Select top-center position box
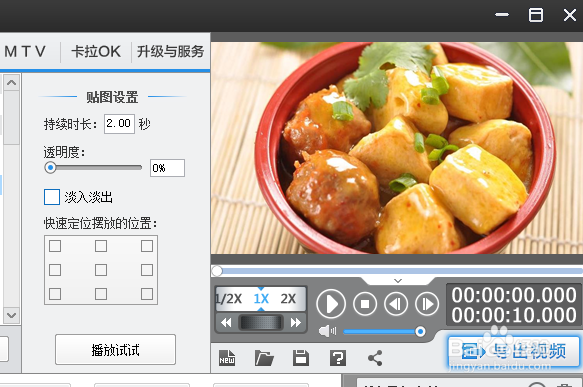This screenshot has width=583, height=387. [101, 246]
